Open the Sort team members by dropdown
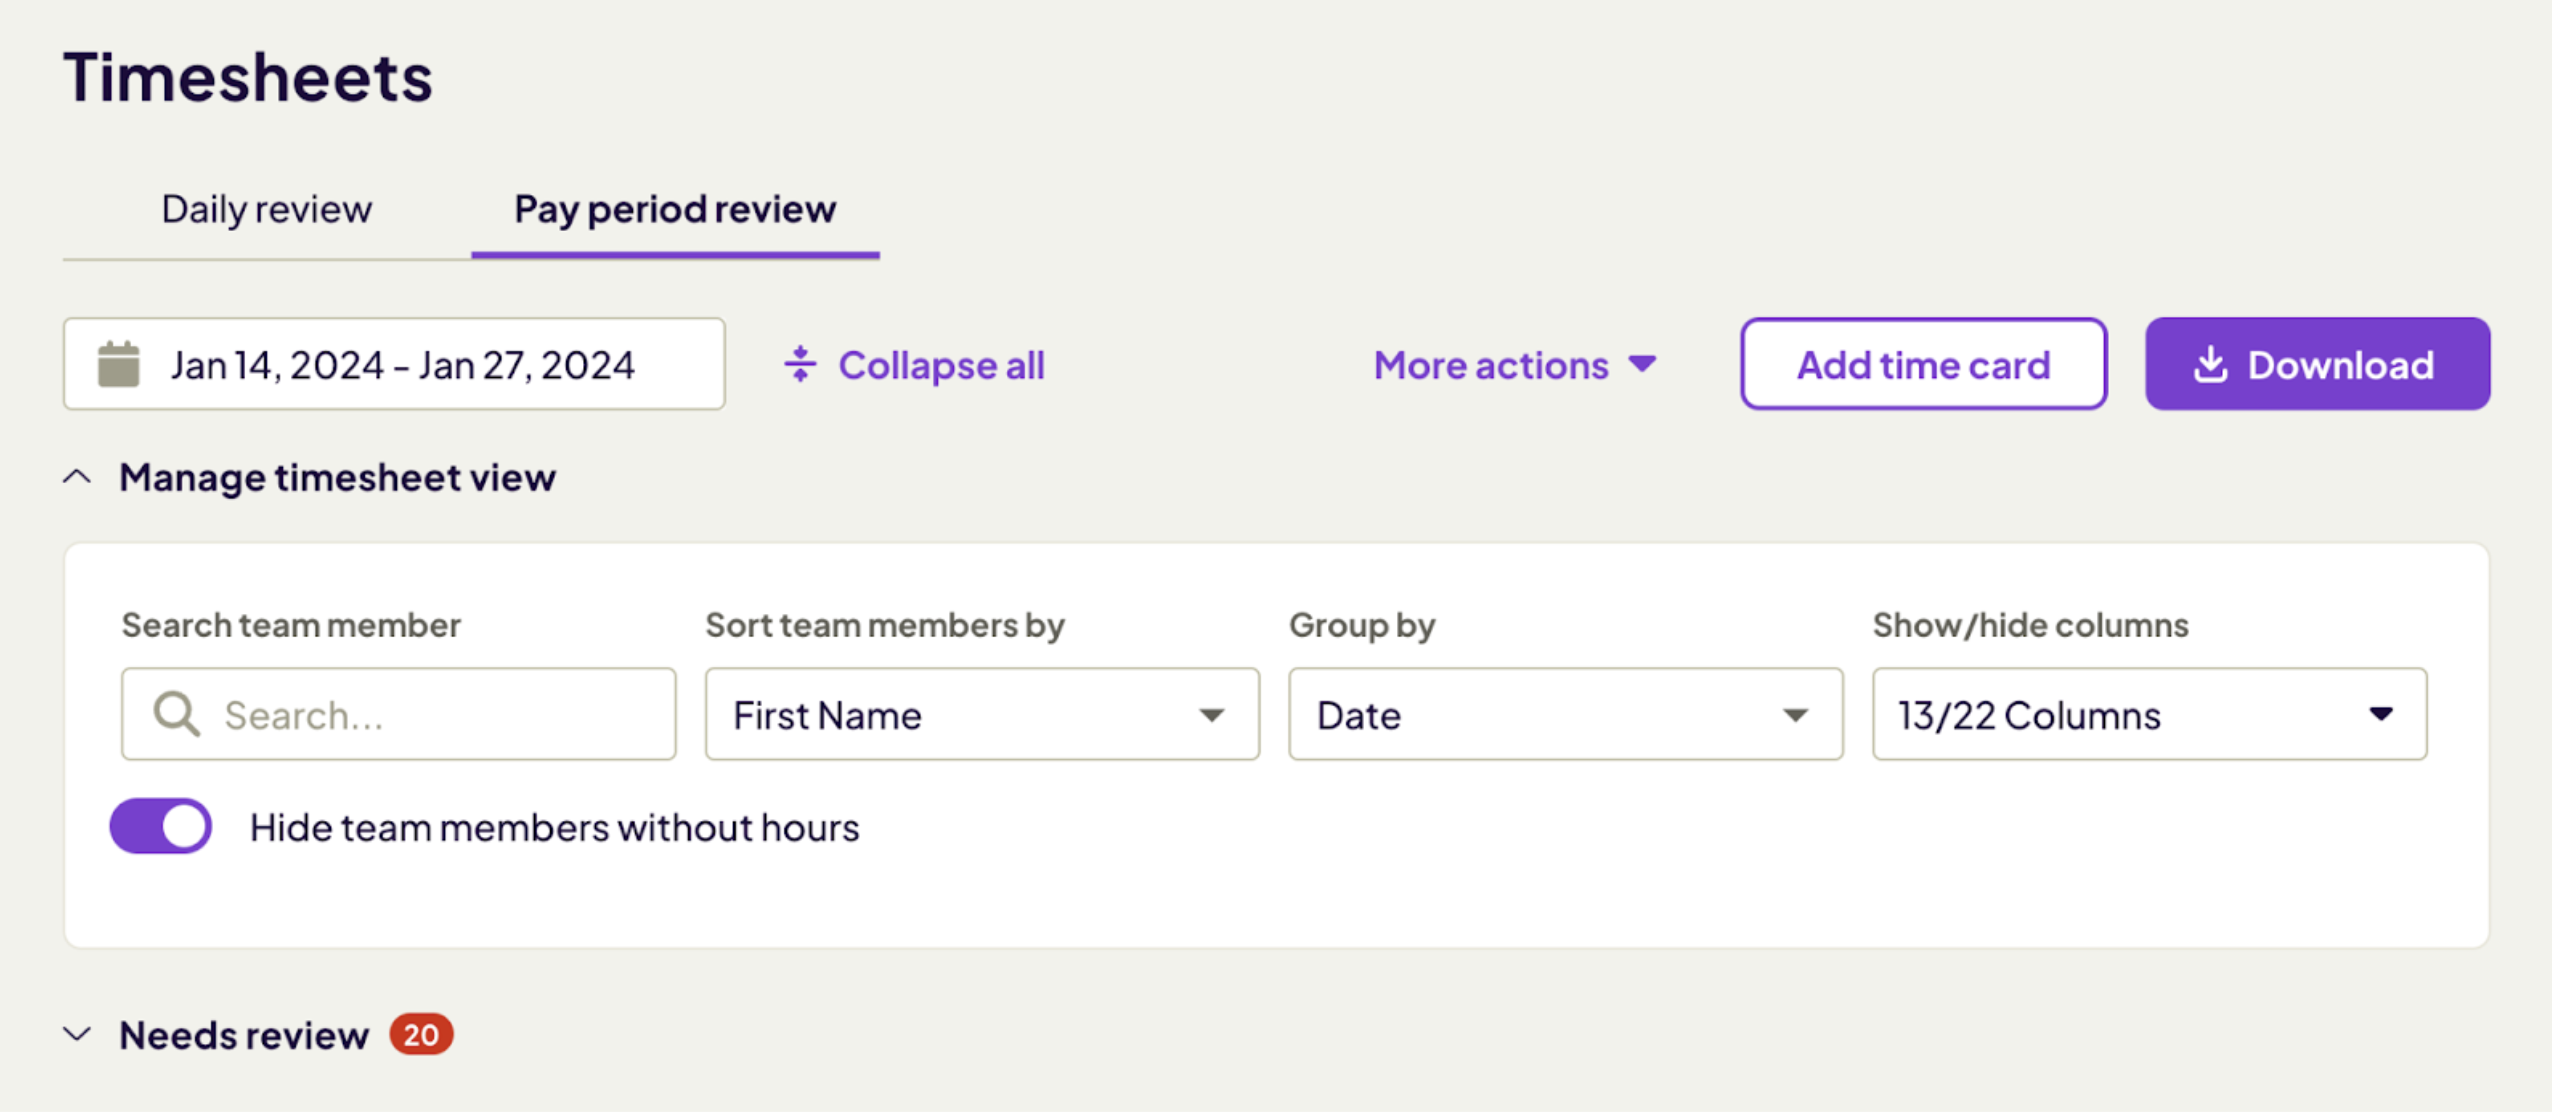 tap(982, 714)
